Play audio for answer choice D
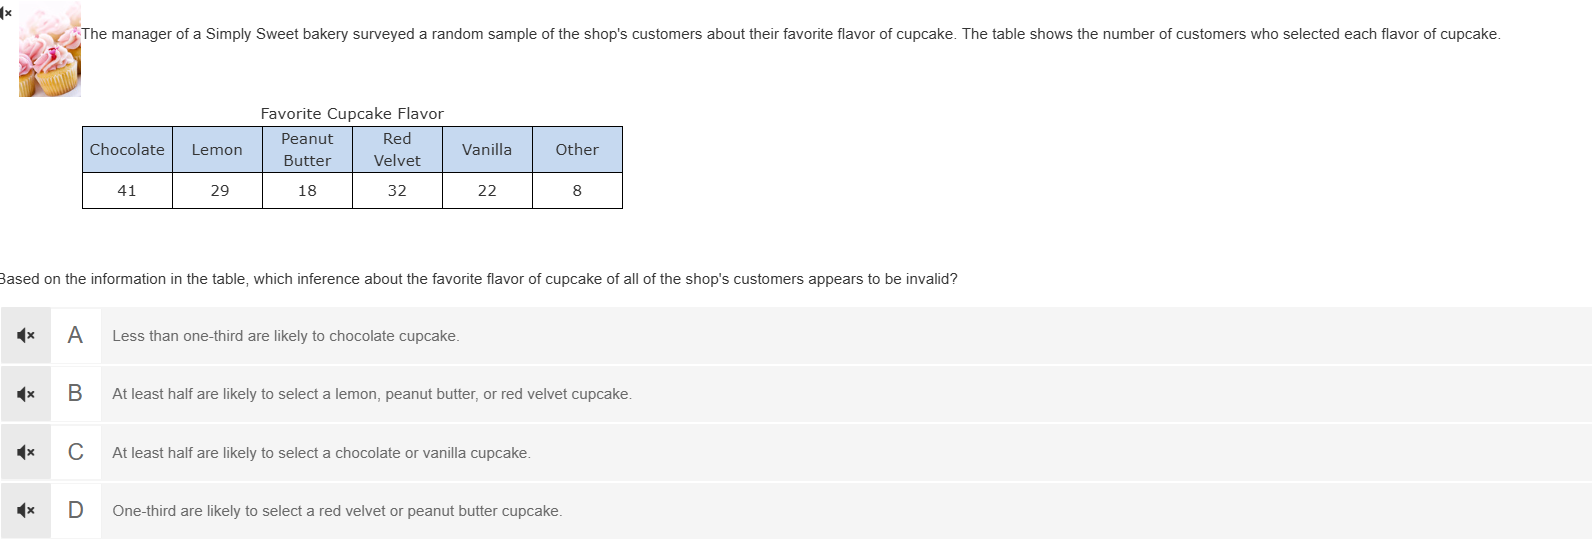1592x543 pixels. [x=26, y=511]
